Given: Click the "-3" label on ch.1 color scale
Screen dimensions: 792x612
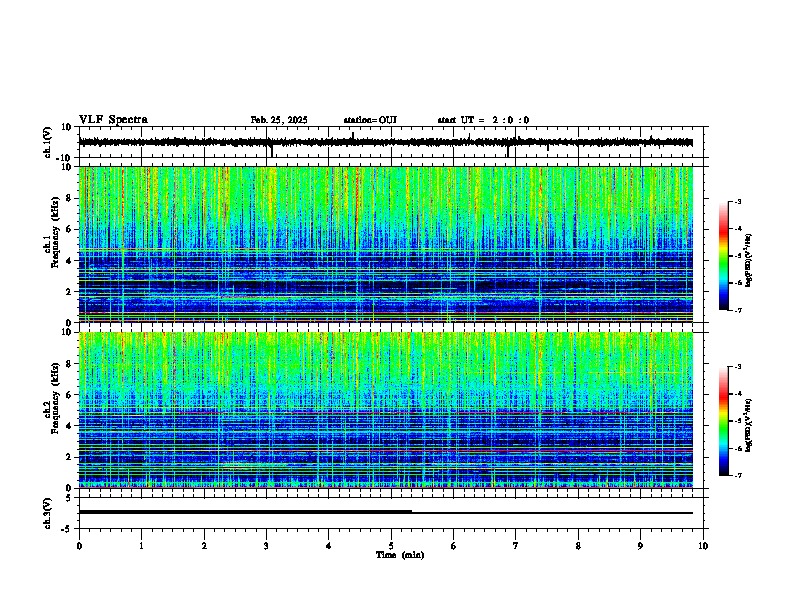Looking at the screenshot, I should (737, 201).
